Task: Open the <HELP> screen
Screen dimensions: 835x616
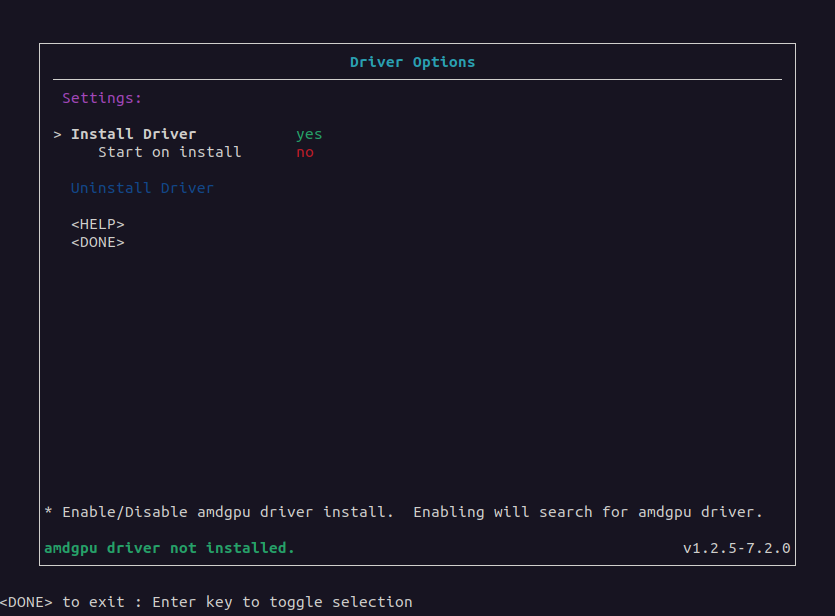Action: (x=98, y=224)
